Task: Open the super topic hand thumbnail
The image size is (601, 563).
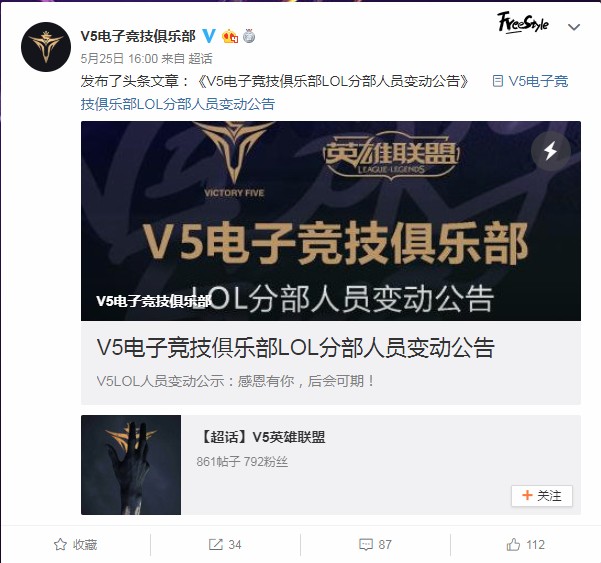Action: point(131,465)
